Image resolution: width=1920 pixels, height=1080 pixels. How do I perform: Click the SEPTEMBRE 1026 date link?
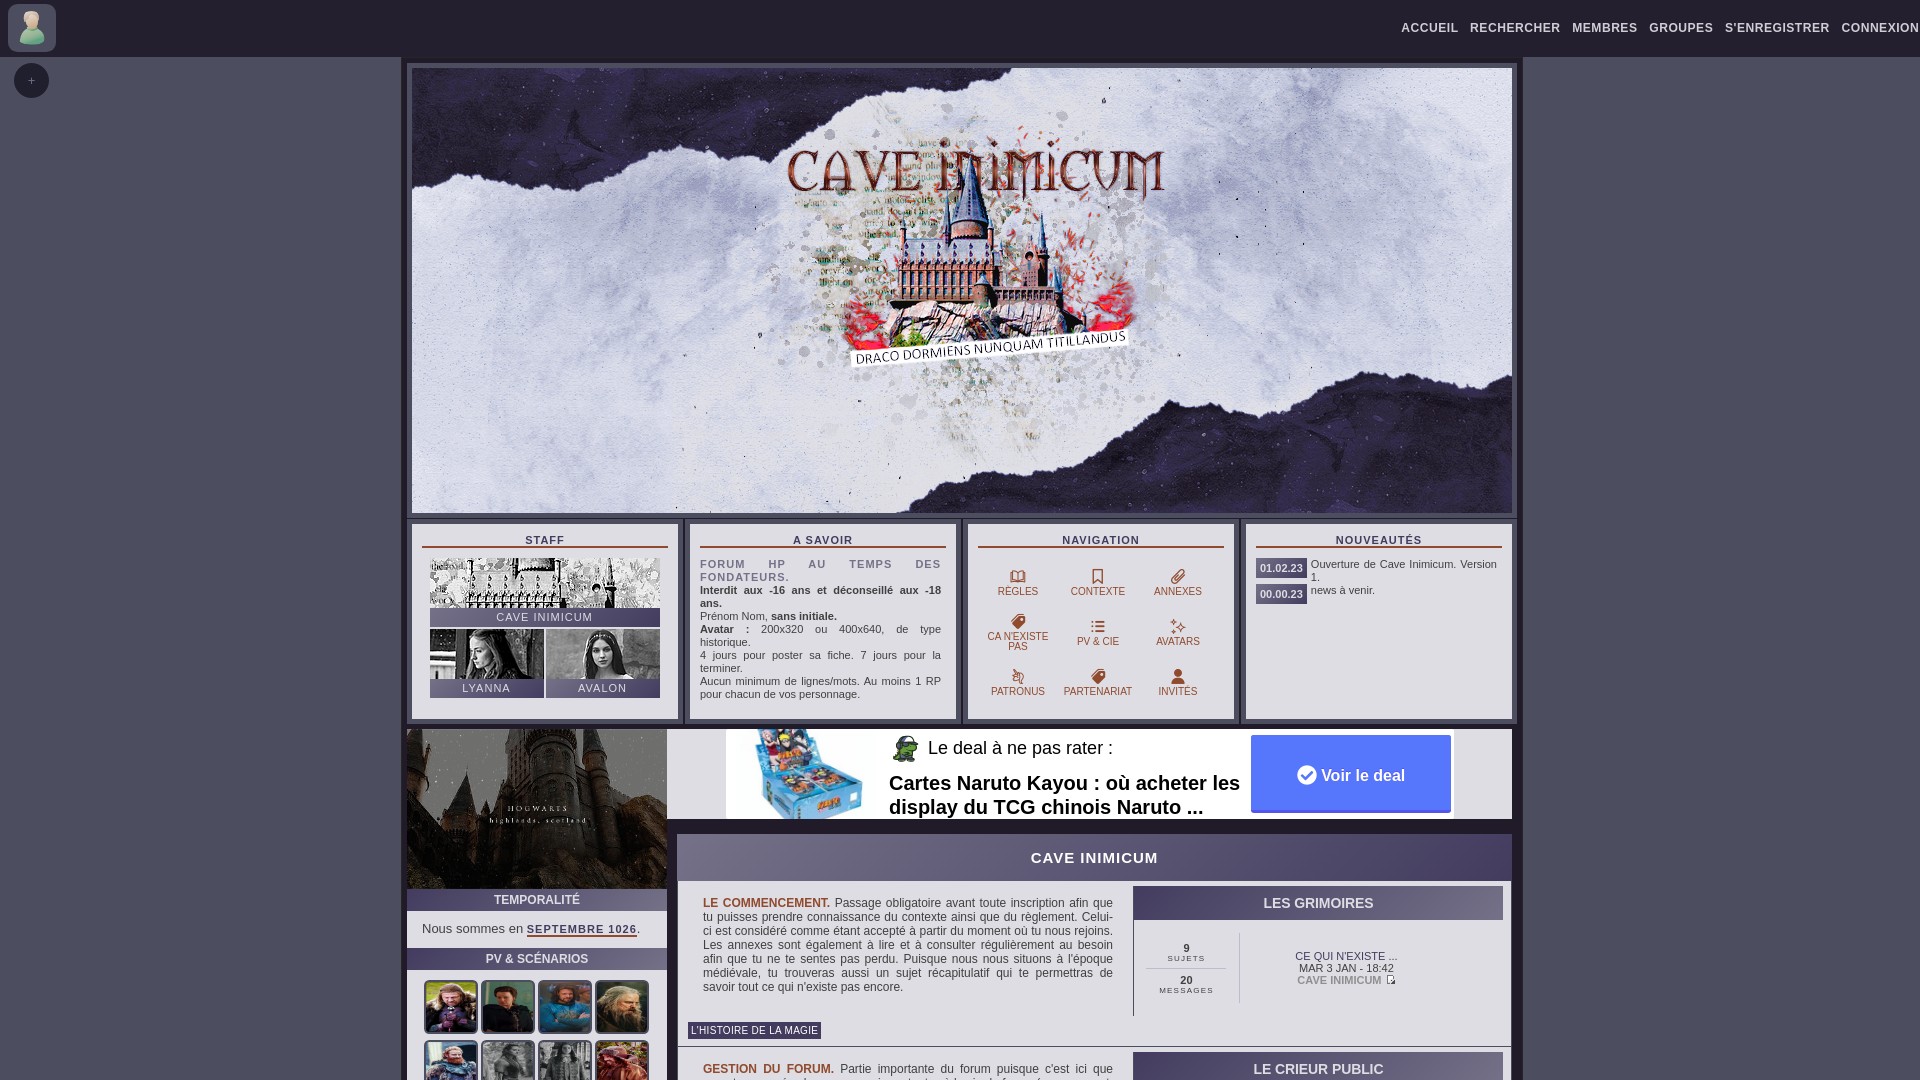582,930
